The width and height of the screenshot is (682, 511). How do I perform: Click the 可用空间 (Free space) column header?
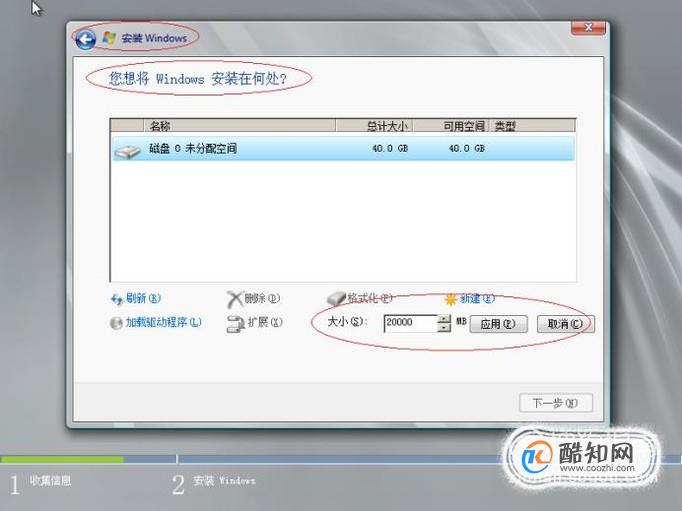point(451,126)
